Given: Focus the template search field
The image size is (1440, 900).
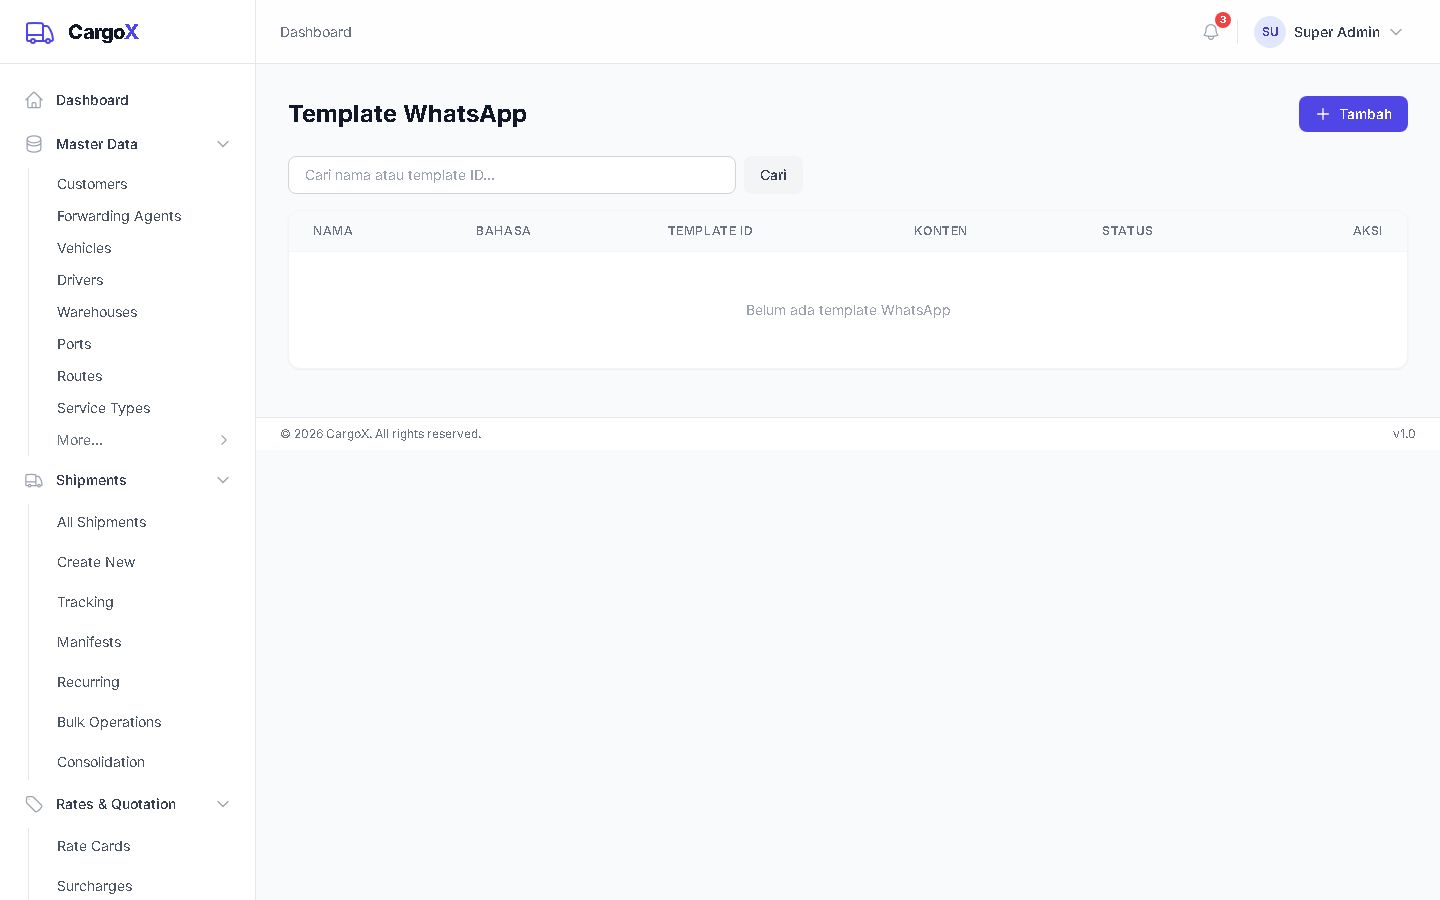Looking at the screenshot, I should 512,175.
